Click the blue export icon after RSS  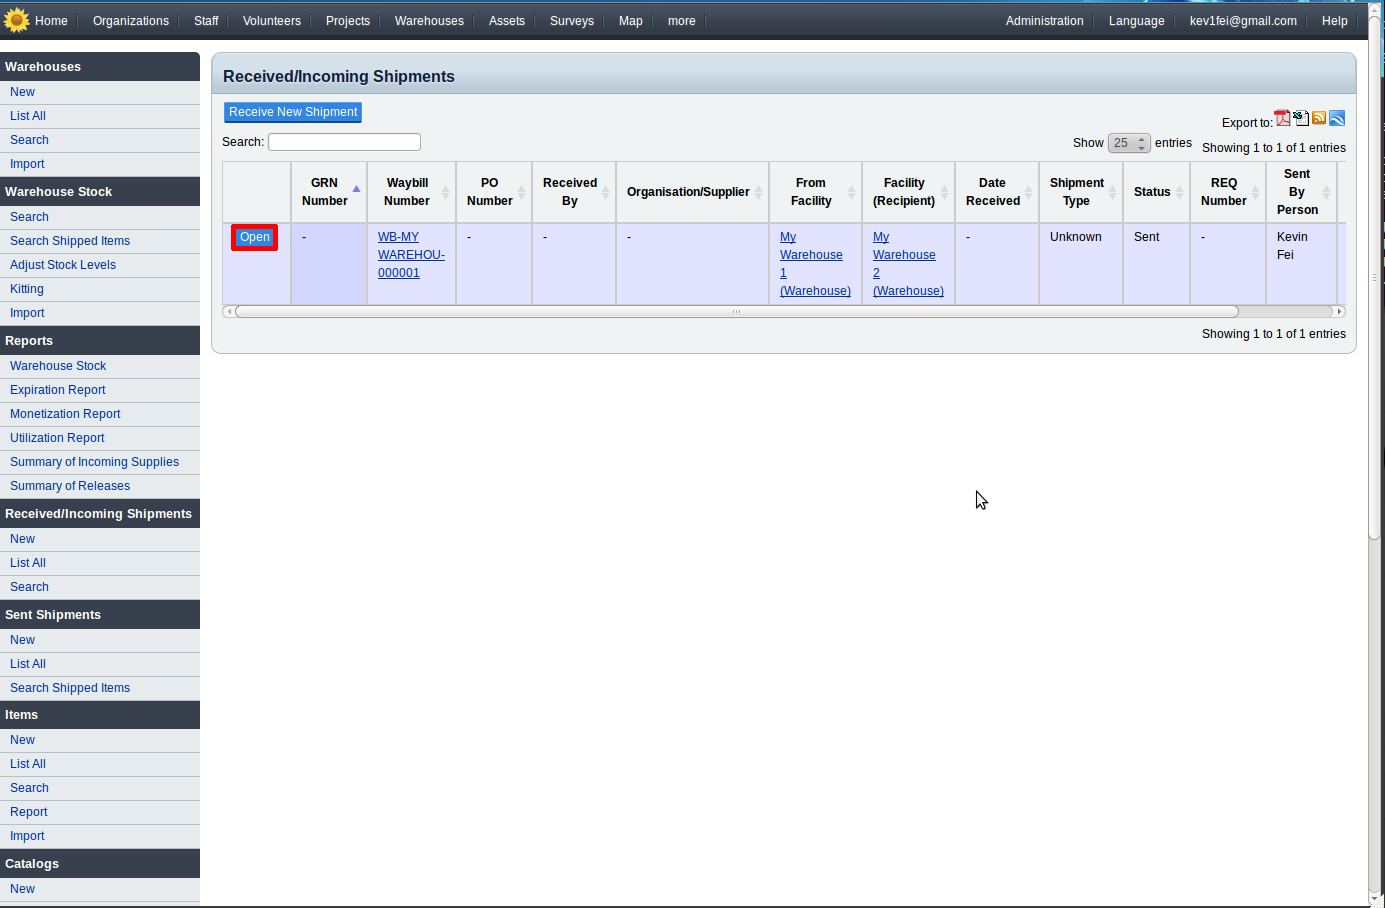point(1337,119)
